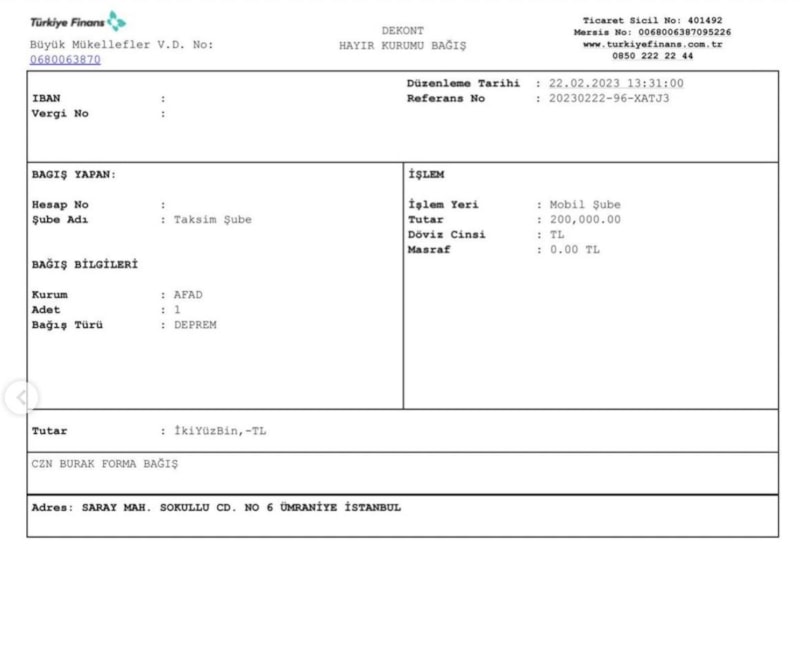Click the Mobil Şube transaction location
The width and height of the screenshot is (800, 666).
585,205
